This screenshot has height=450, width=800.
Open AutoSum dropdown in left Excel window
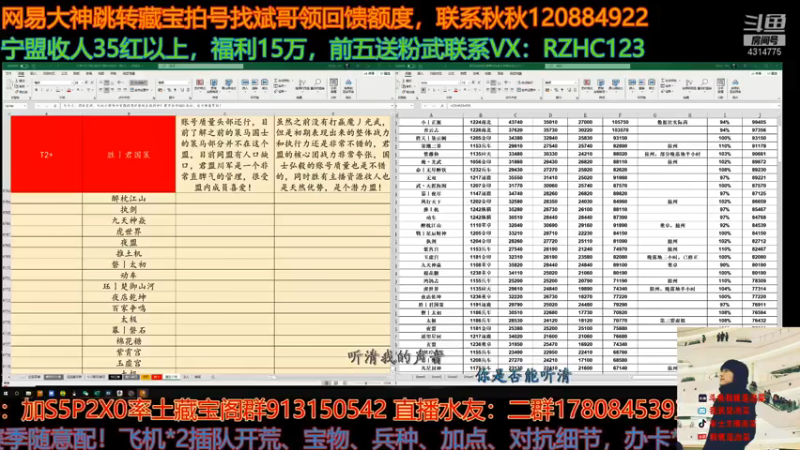(292, 81)
